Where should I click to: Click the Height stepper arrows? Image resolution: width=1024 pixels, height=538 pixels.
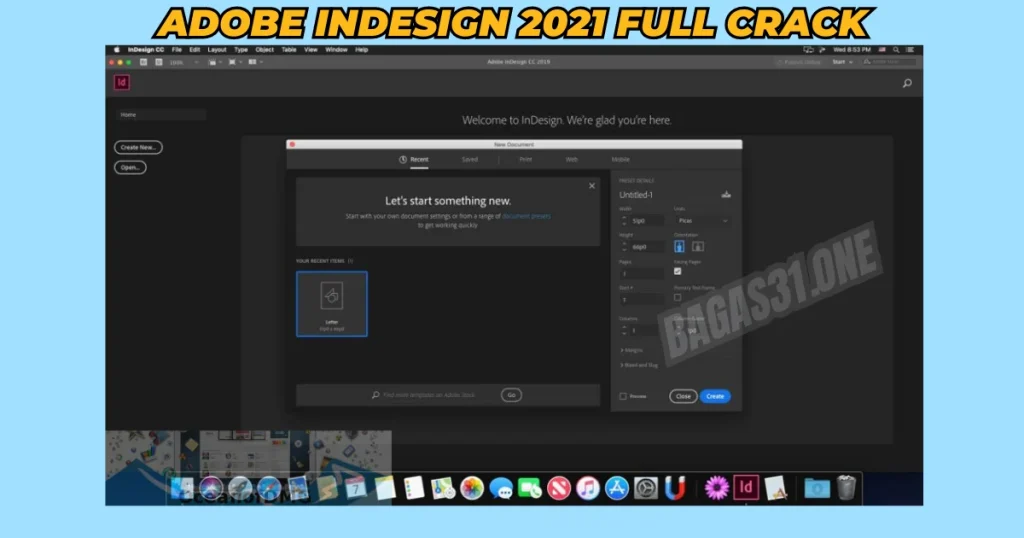(x=624, y=247)
